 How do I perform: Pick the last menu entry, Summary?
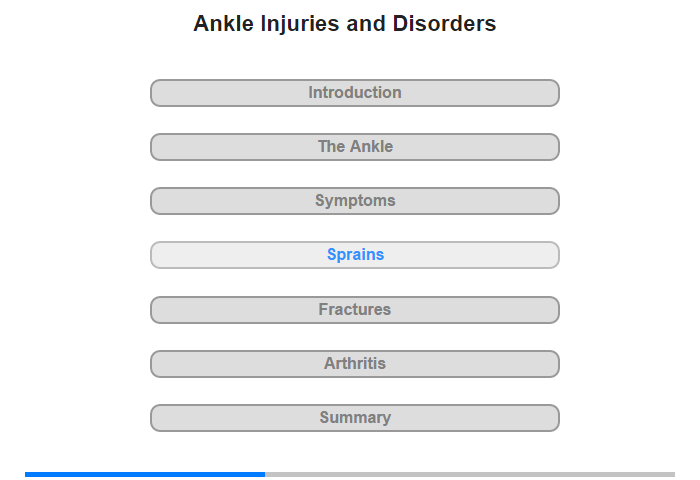point(355,418)
